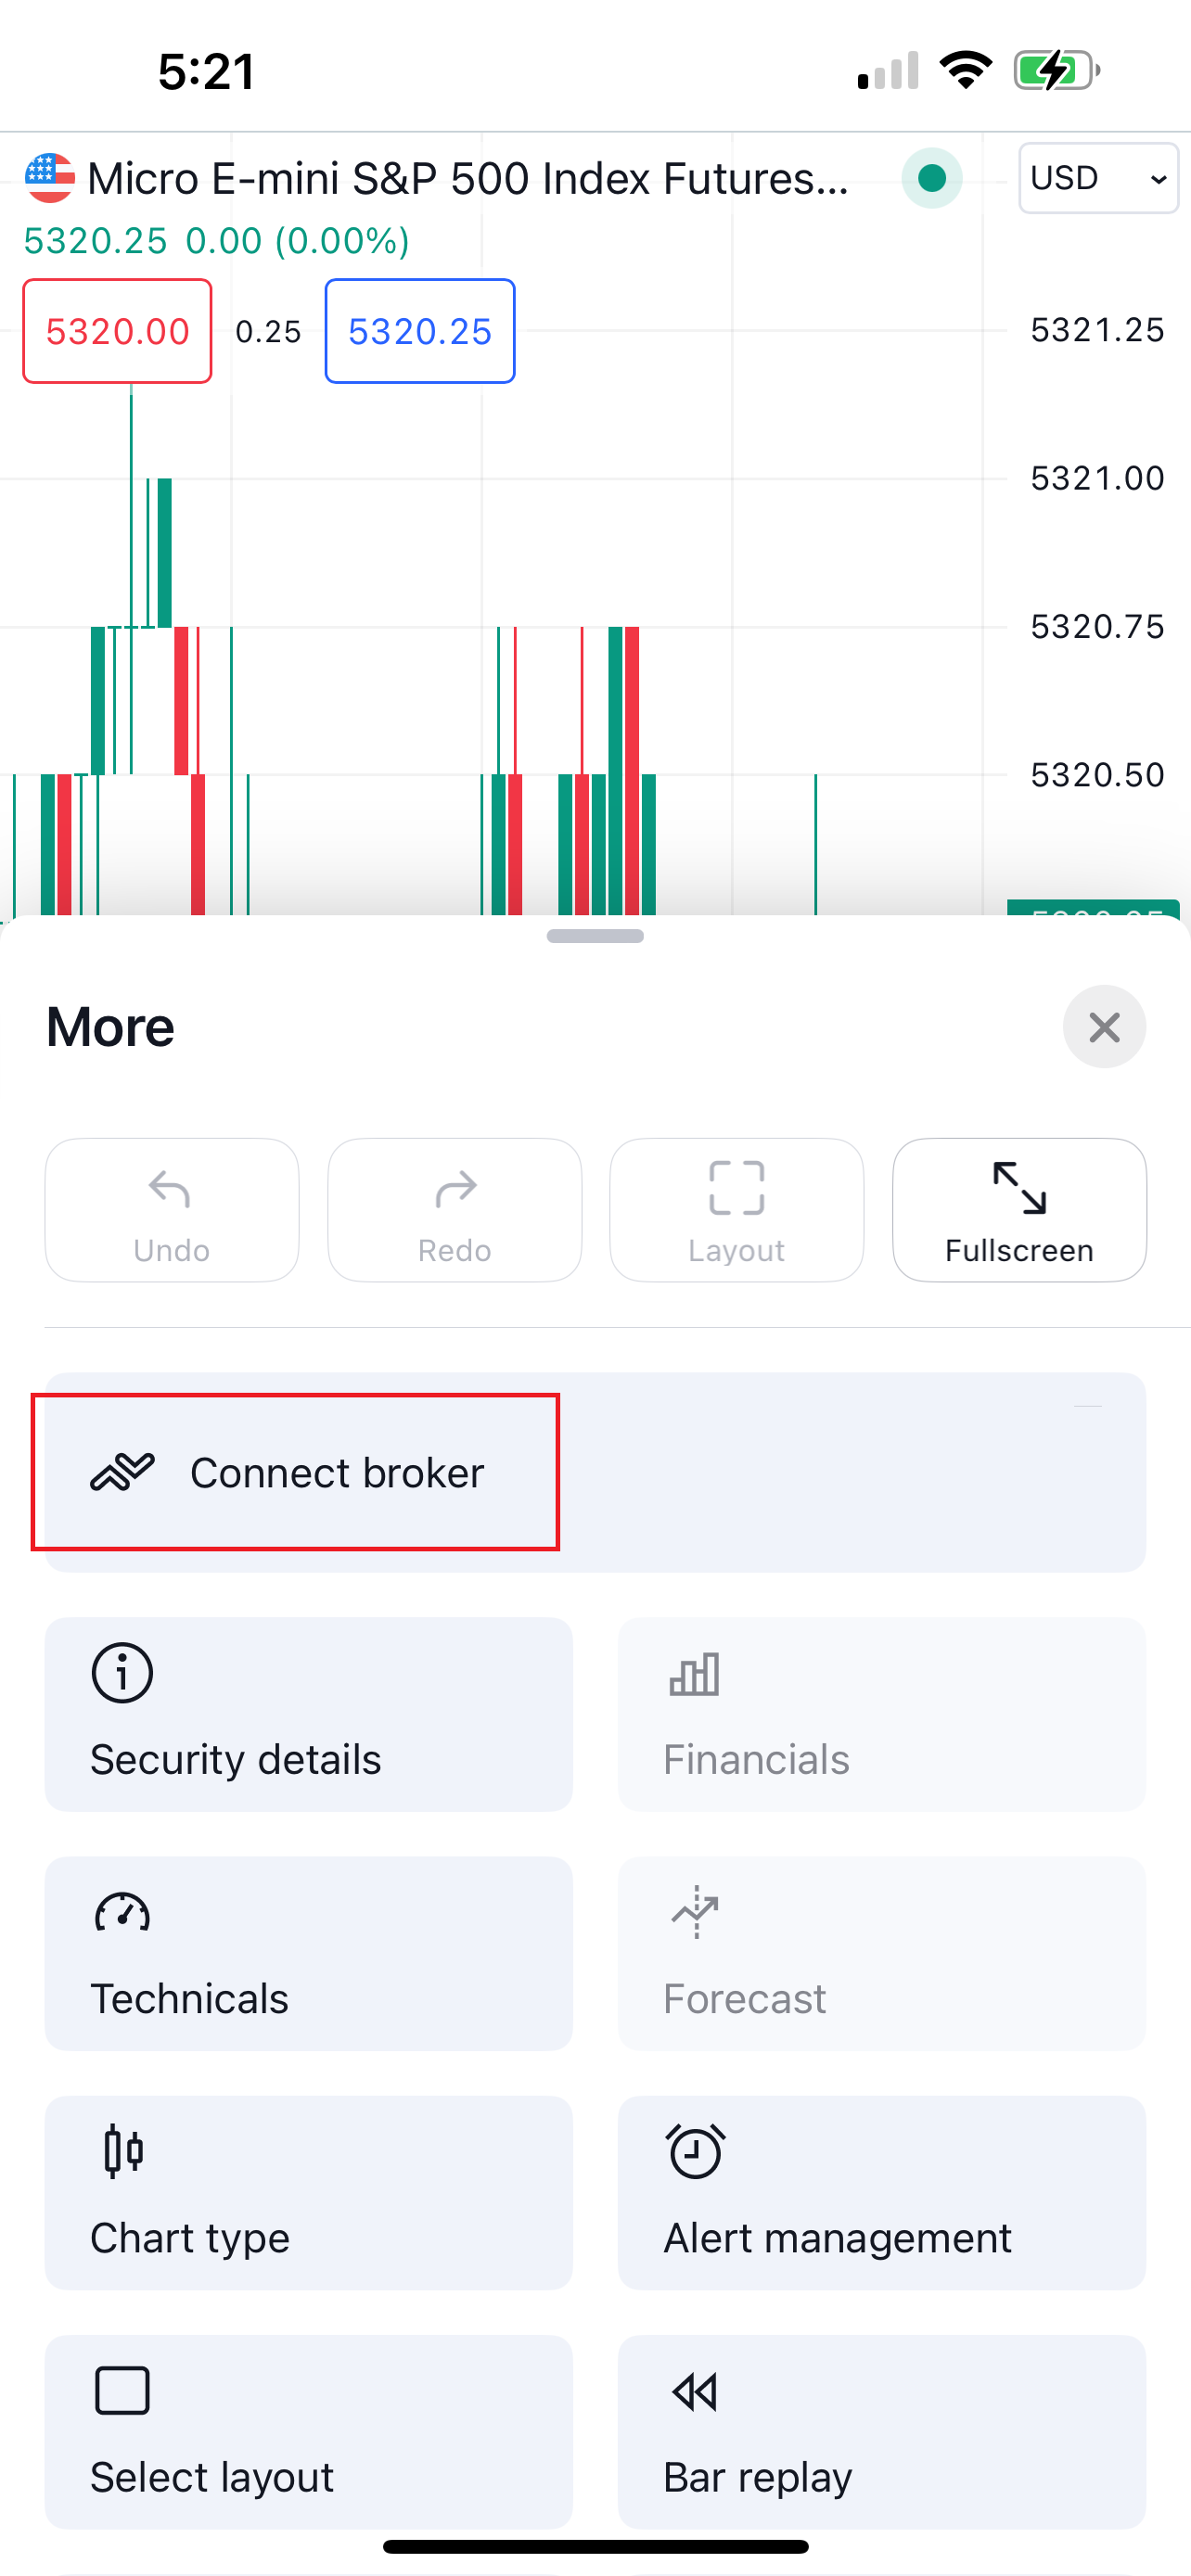The width and height of the screenshot is (1191, 2576).
Task: Tap the green market status indicator
Action: pyautogui.click(x=932, y=178)
